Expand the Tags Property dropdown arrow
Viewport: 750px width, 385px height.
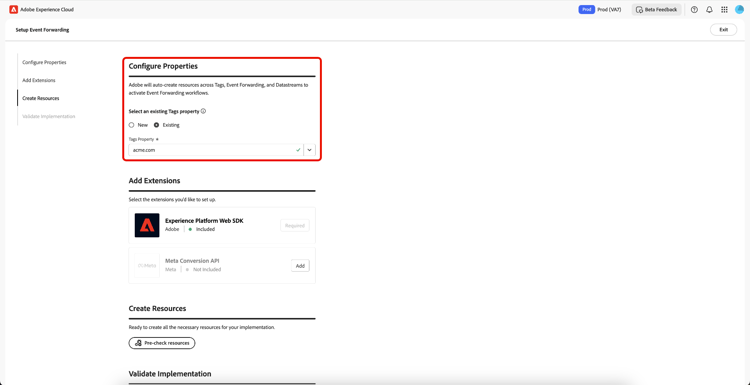coord(309,150)
